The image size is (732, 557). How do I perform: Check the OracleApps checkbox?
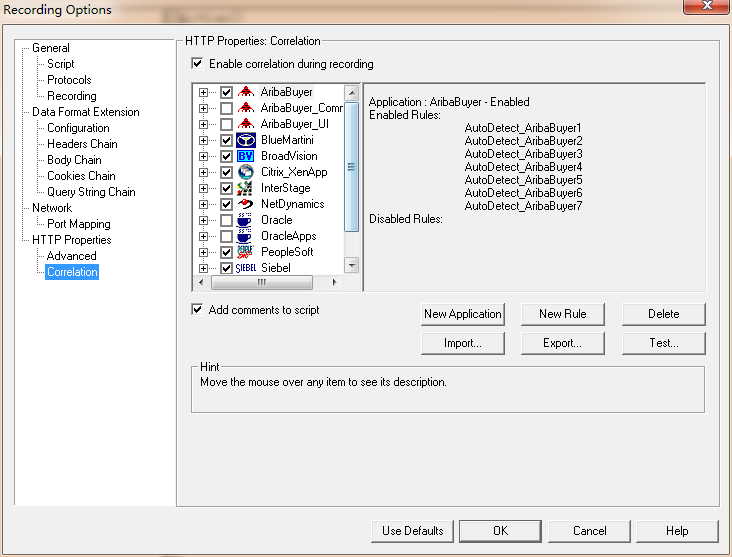pos(226,236)
